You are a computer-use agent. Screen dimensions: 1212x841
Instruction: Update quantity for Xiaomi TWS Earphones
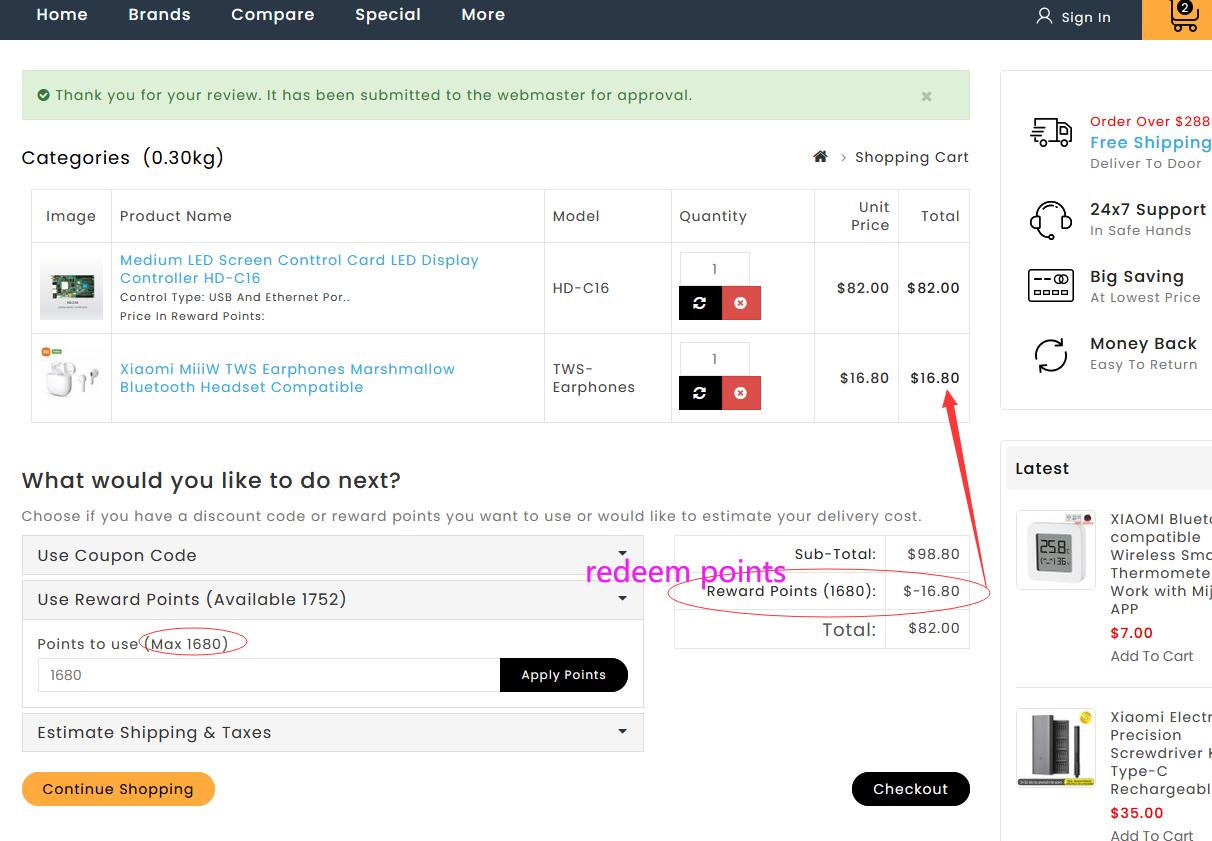point(700,393)
